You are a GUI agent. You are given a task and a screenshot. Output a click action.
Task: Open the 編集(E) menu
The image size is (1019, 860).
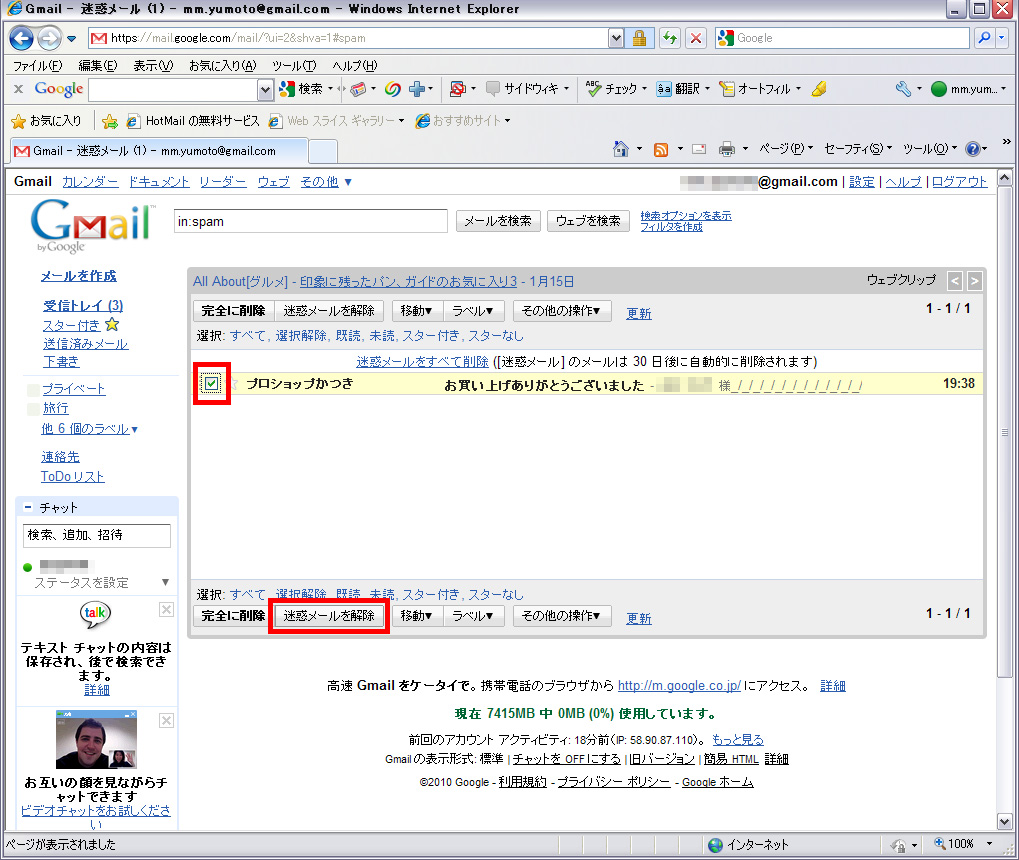(x=98, y=66)
